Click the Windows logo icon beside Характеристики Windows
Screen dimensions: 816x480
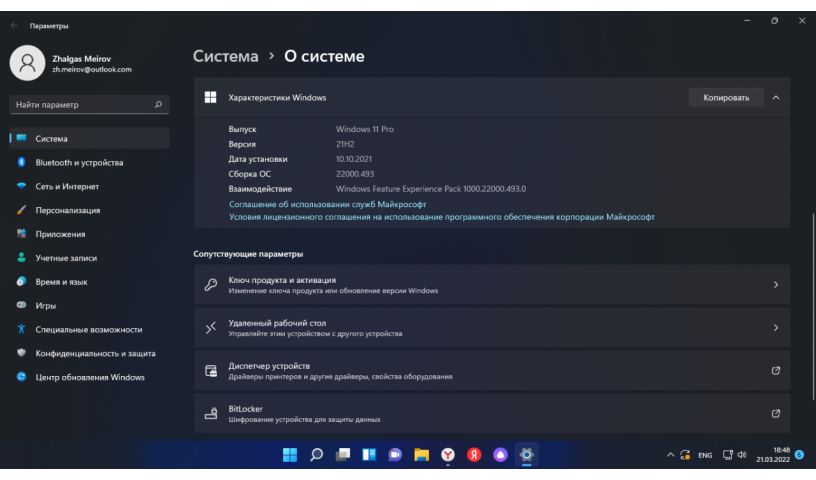click(x=210, y=97)
